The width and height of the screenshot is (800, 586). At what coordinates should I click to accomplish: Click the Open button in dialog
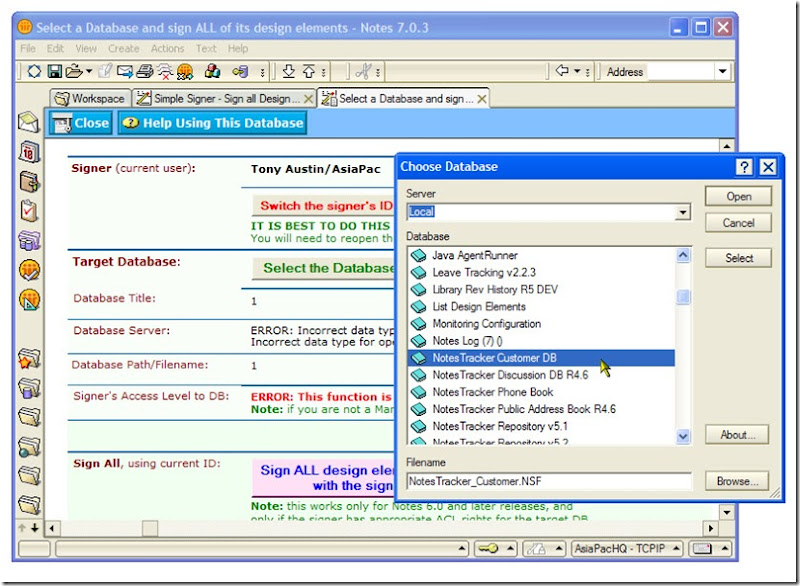pyautogui.click(x=739, y=196)
